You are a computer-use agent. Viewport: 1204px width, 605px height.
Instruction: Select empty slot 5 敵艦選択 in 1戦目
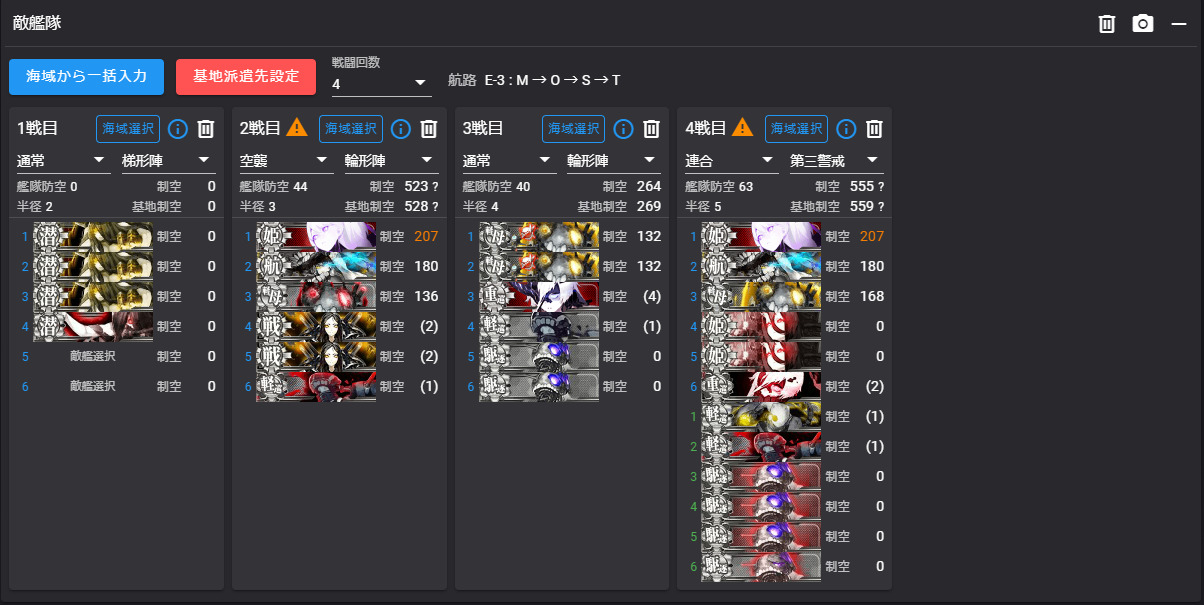coord(93,356)
